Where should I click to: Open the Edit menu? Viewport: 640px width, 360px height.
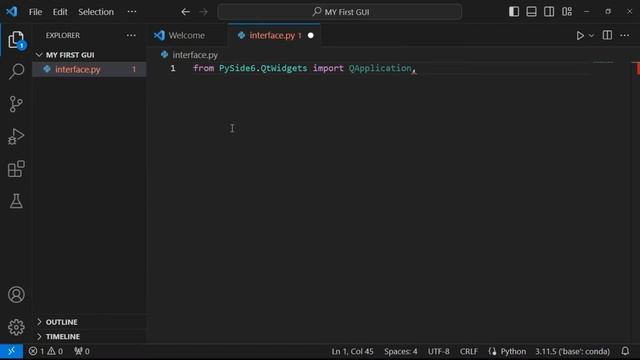[60, 12]
